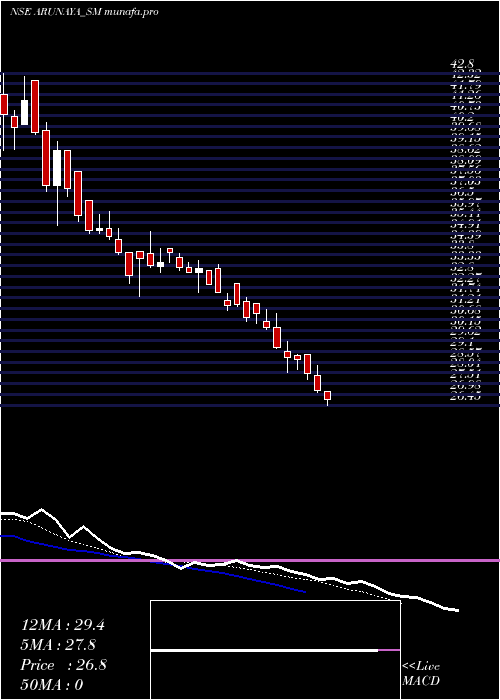Click the 'Price : 26.8' value

pyautogui.click(x=64, y=665)
